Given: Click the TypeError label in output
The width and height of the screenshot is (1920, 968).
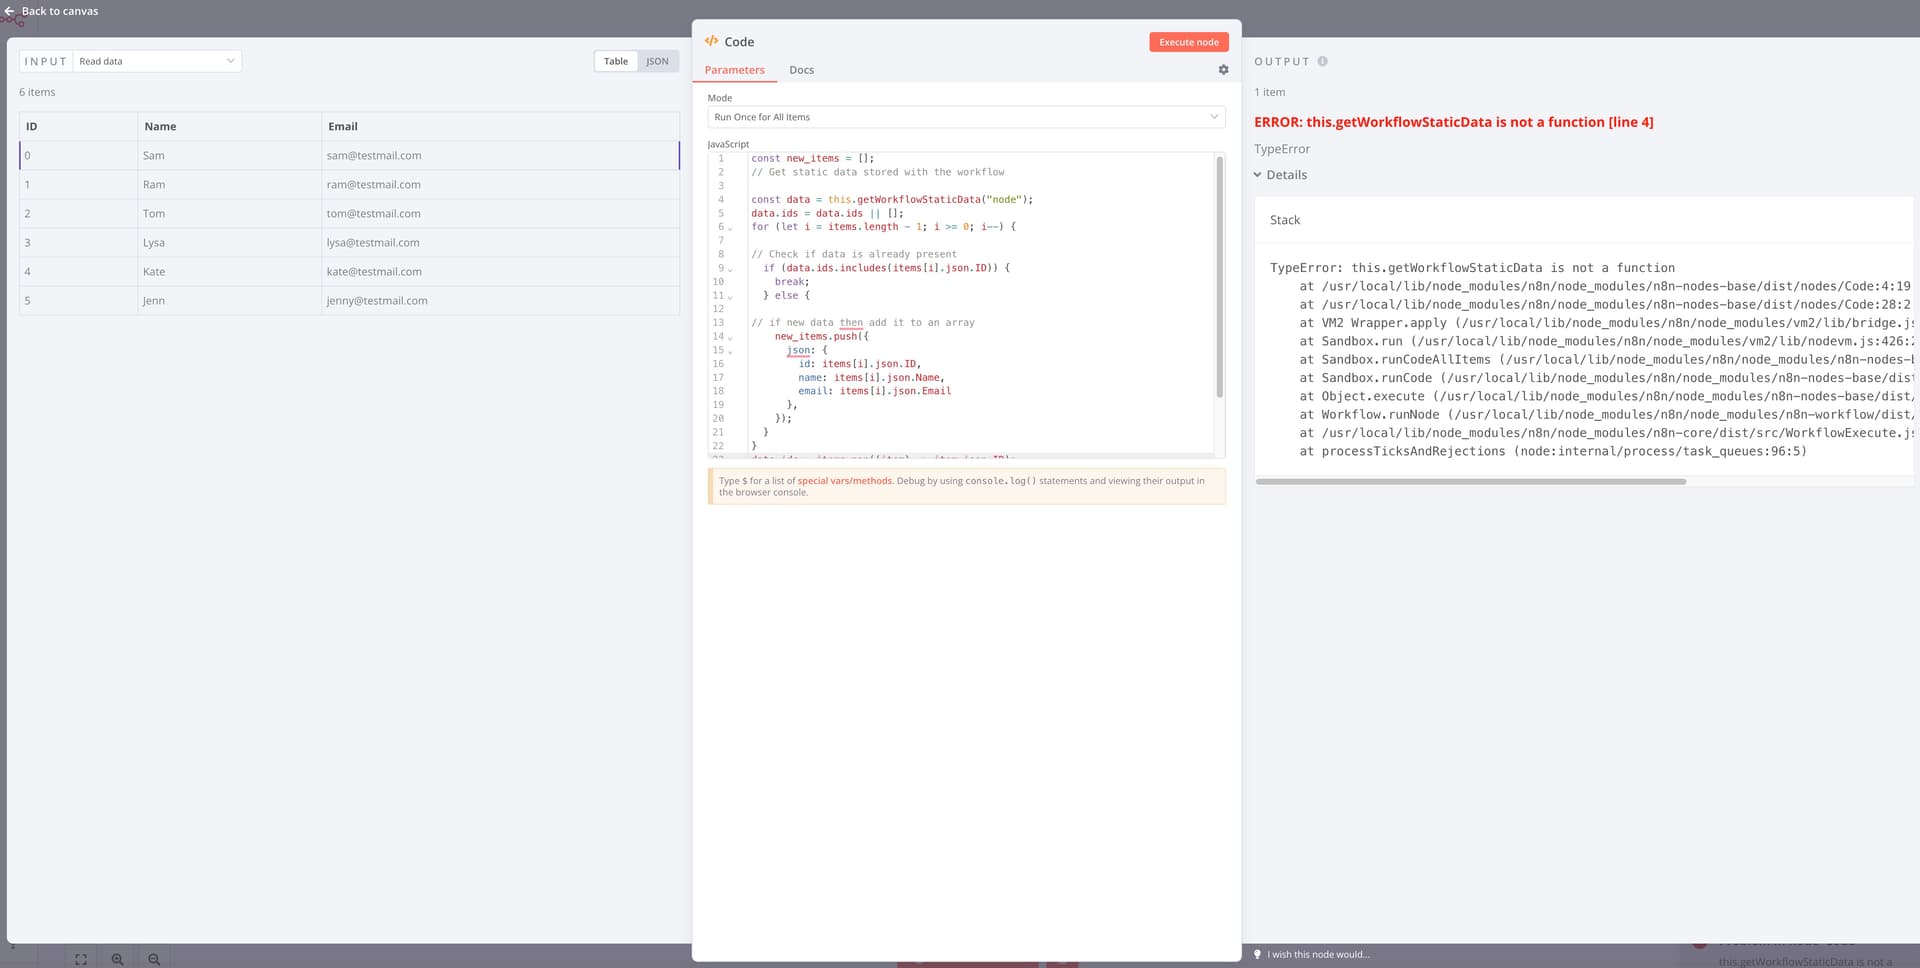Looking at the screenshot, I should click(1282, 149).
